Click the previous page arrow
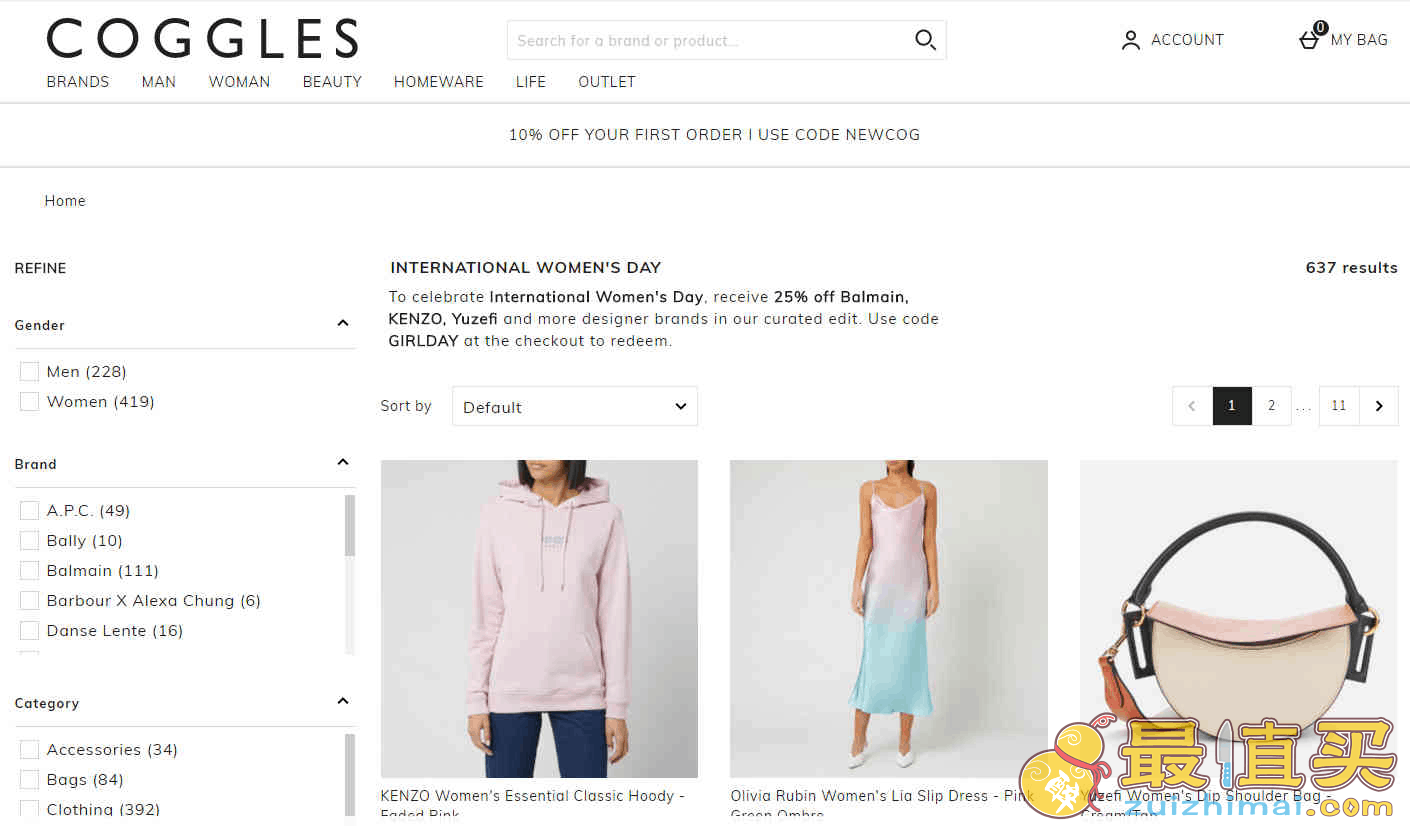 (1192, 406)
